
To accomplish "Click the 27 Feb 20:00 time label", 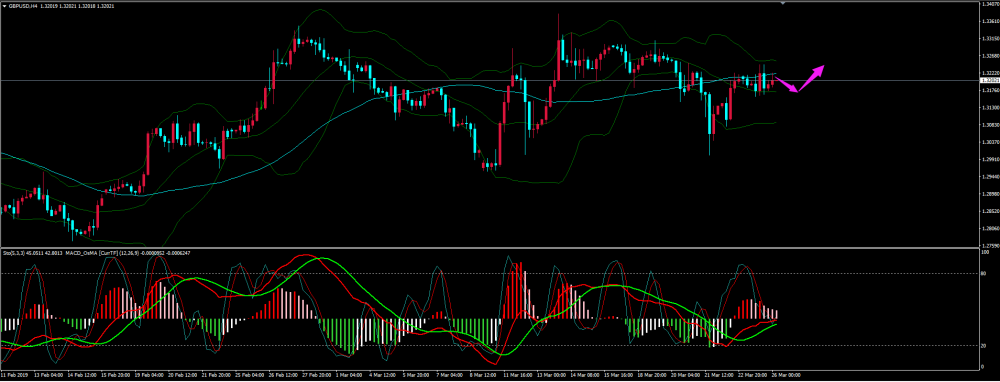I will tap(315, 375).
